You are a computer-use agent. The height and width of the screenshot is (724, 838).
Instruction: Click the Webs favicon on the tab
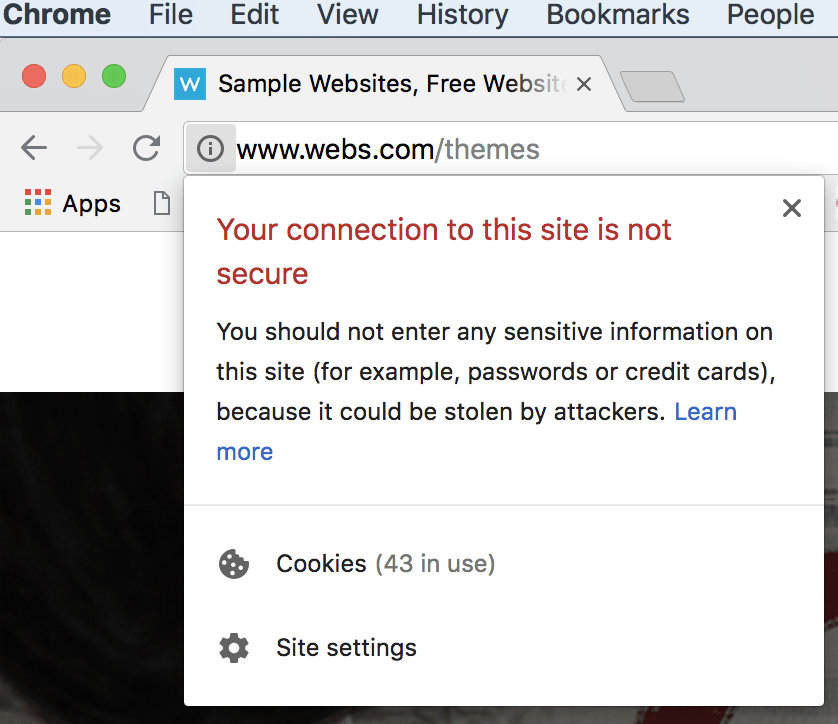point(190,84)
